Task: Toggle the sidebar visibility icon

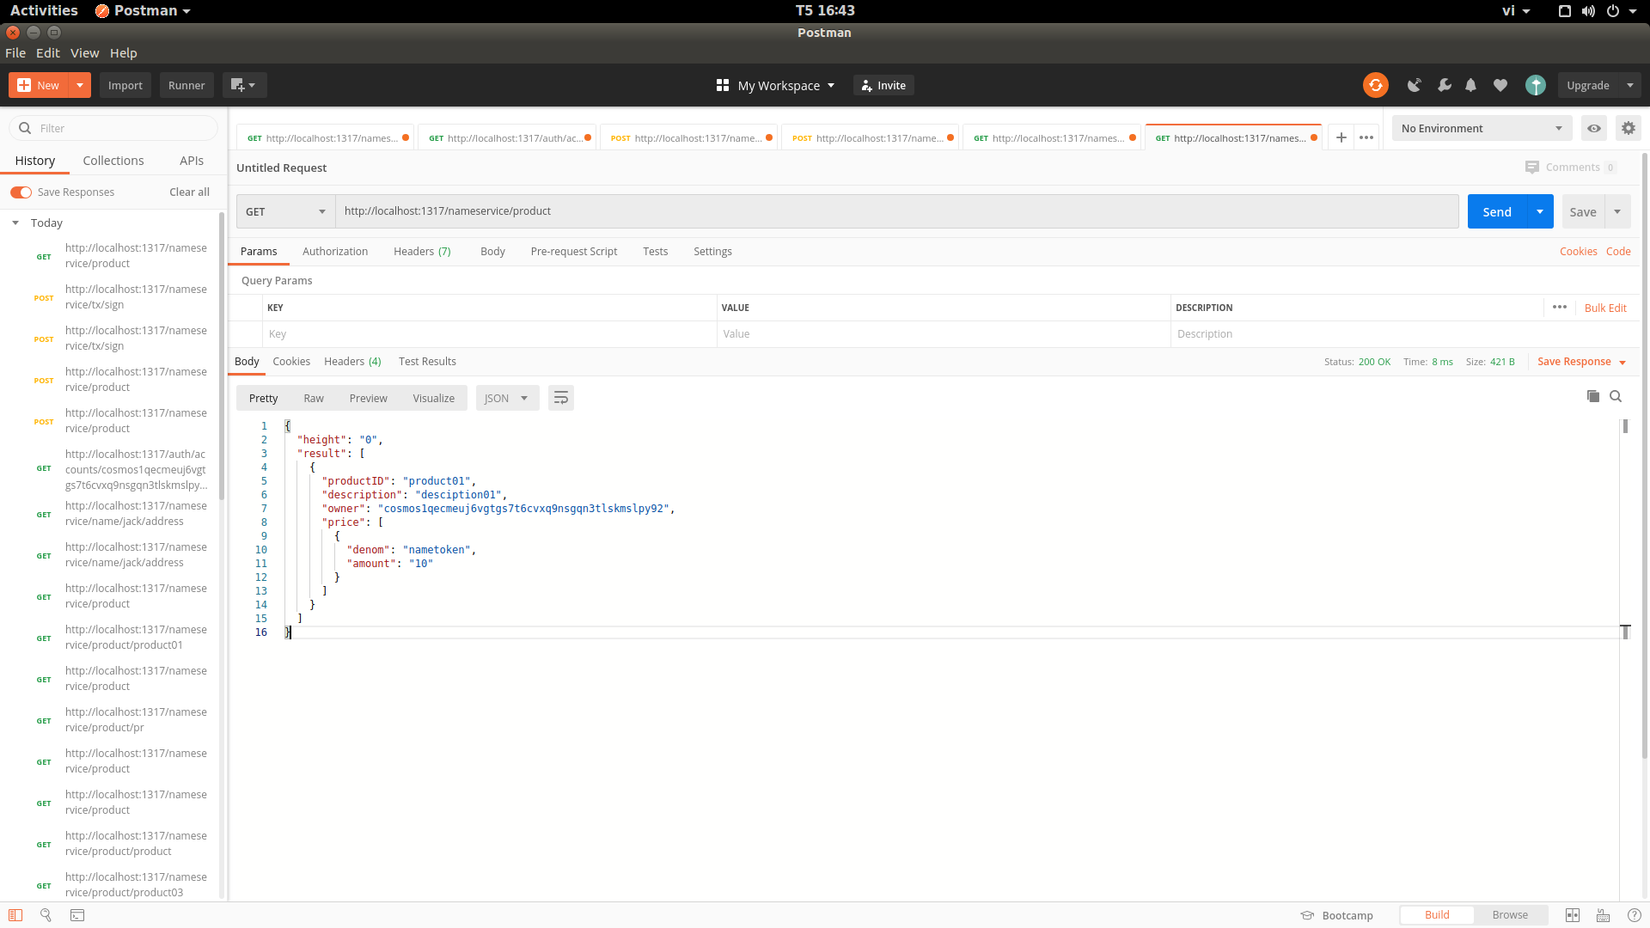Action: tap(15, 915)
